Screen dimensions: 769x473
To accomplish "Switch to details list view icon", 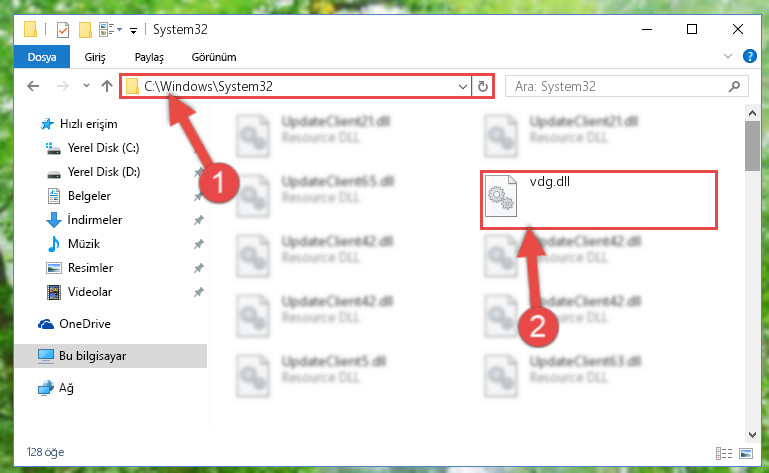I will [724, 453].
